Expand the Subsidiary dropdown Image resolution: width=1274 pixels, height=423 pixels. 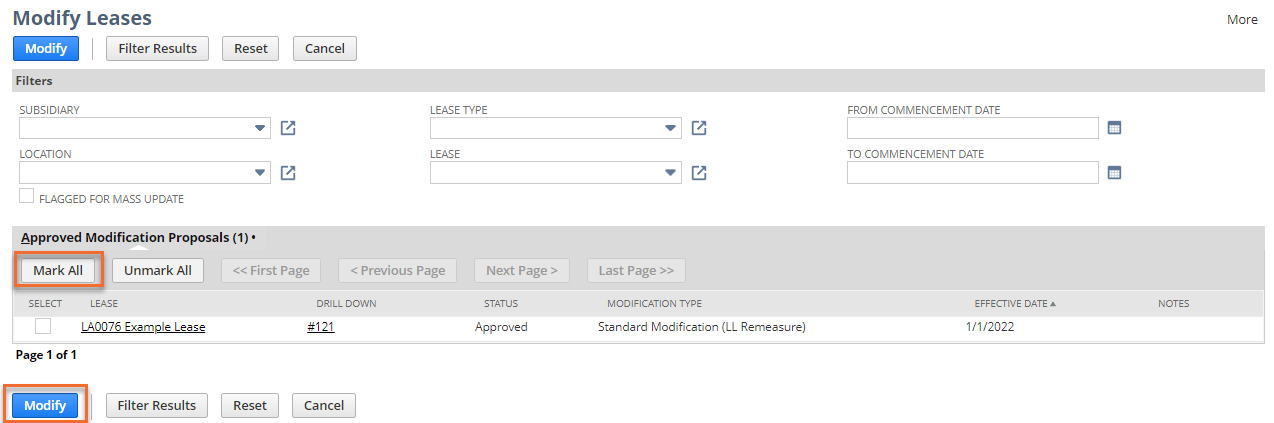pos(260,128)
